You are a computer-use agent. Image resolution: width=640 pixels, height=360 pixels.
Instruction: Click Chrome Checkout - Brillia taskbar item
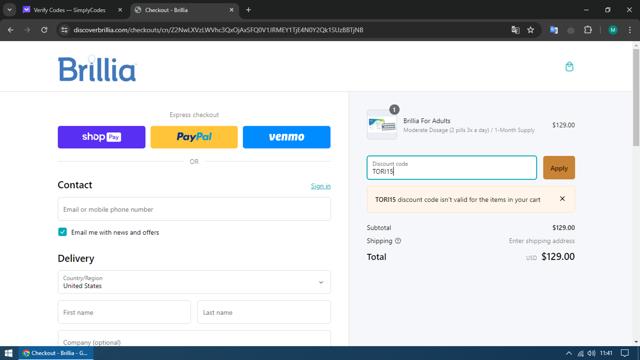(56, 353)
